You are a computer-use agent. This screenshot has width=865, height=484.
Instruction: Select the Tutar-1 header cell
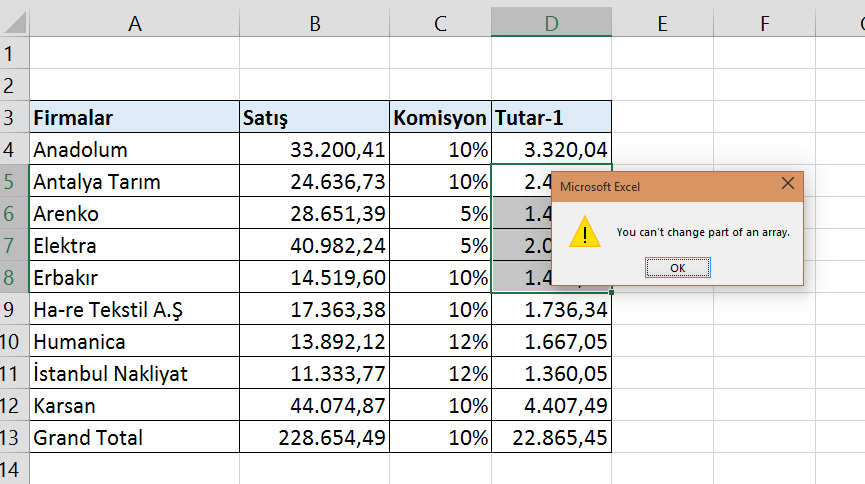(551, 118)
